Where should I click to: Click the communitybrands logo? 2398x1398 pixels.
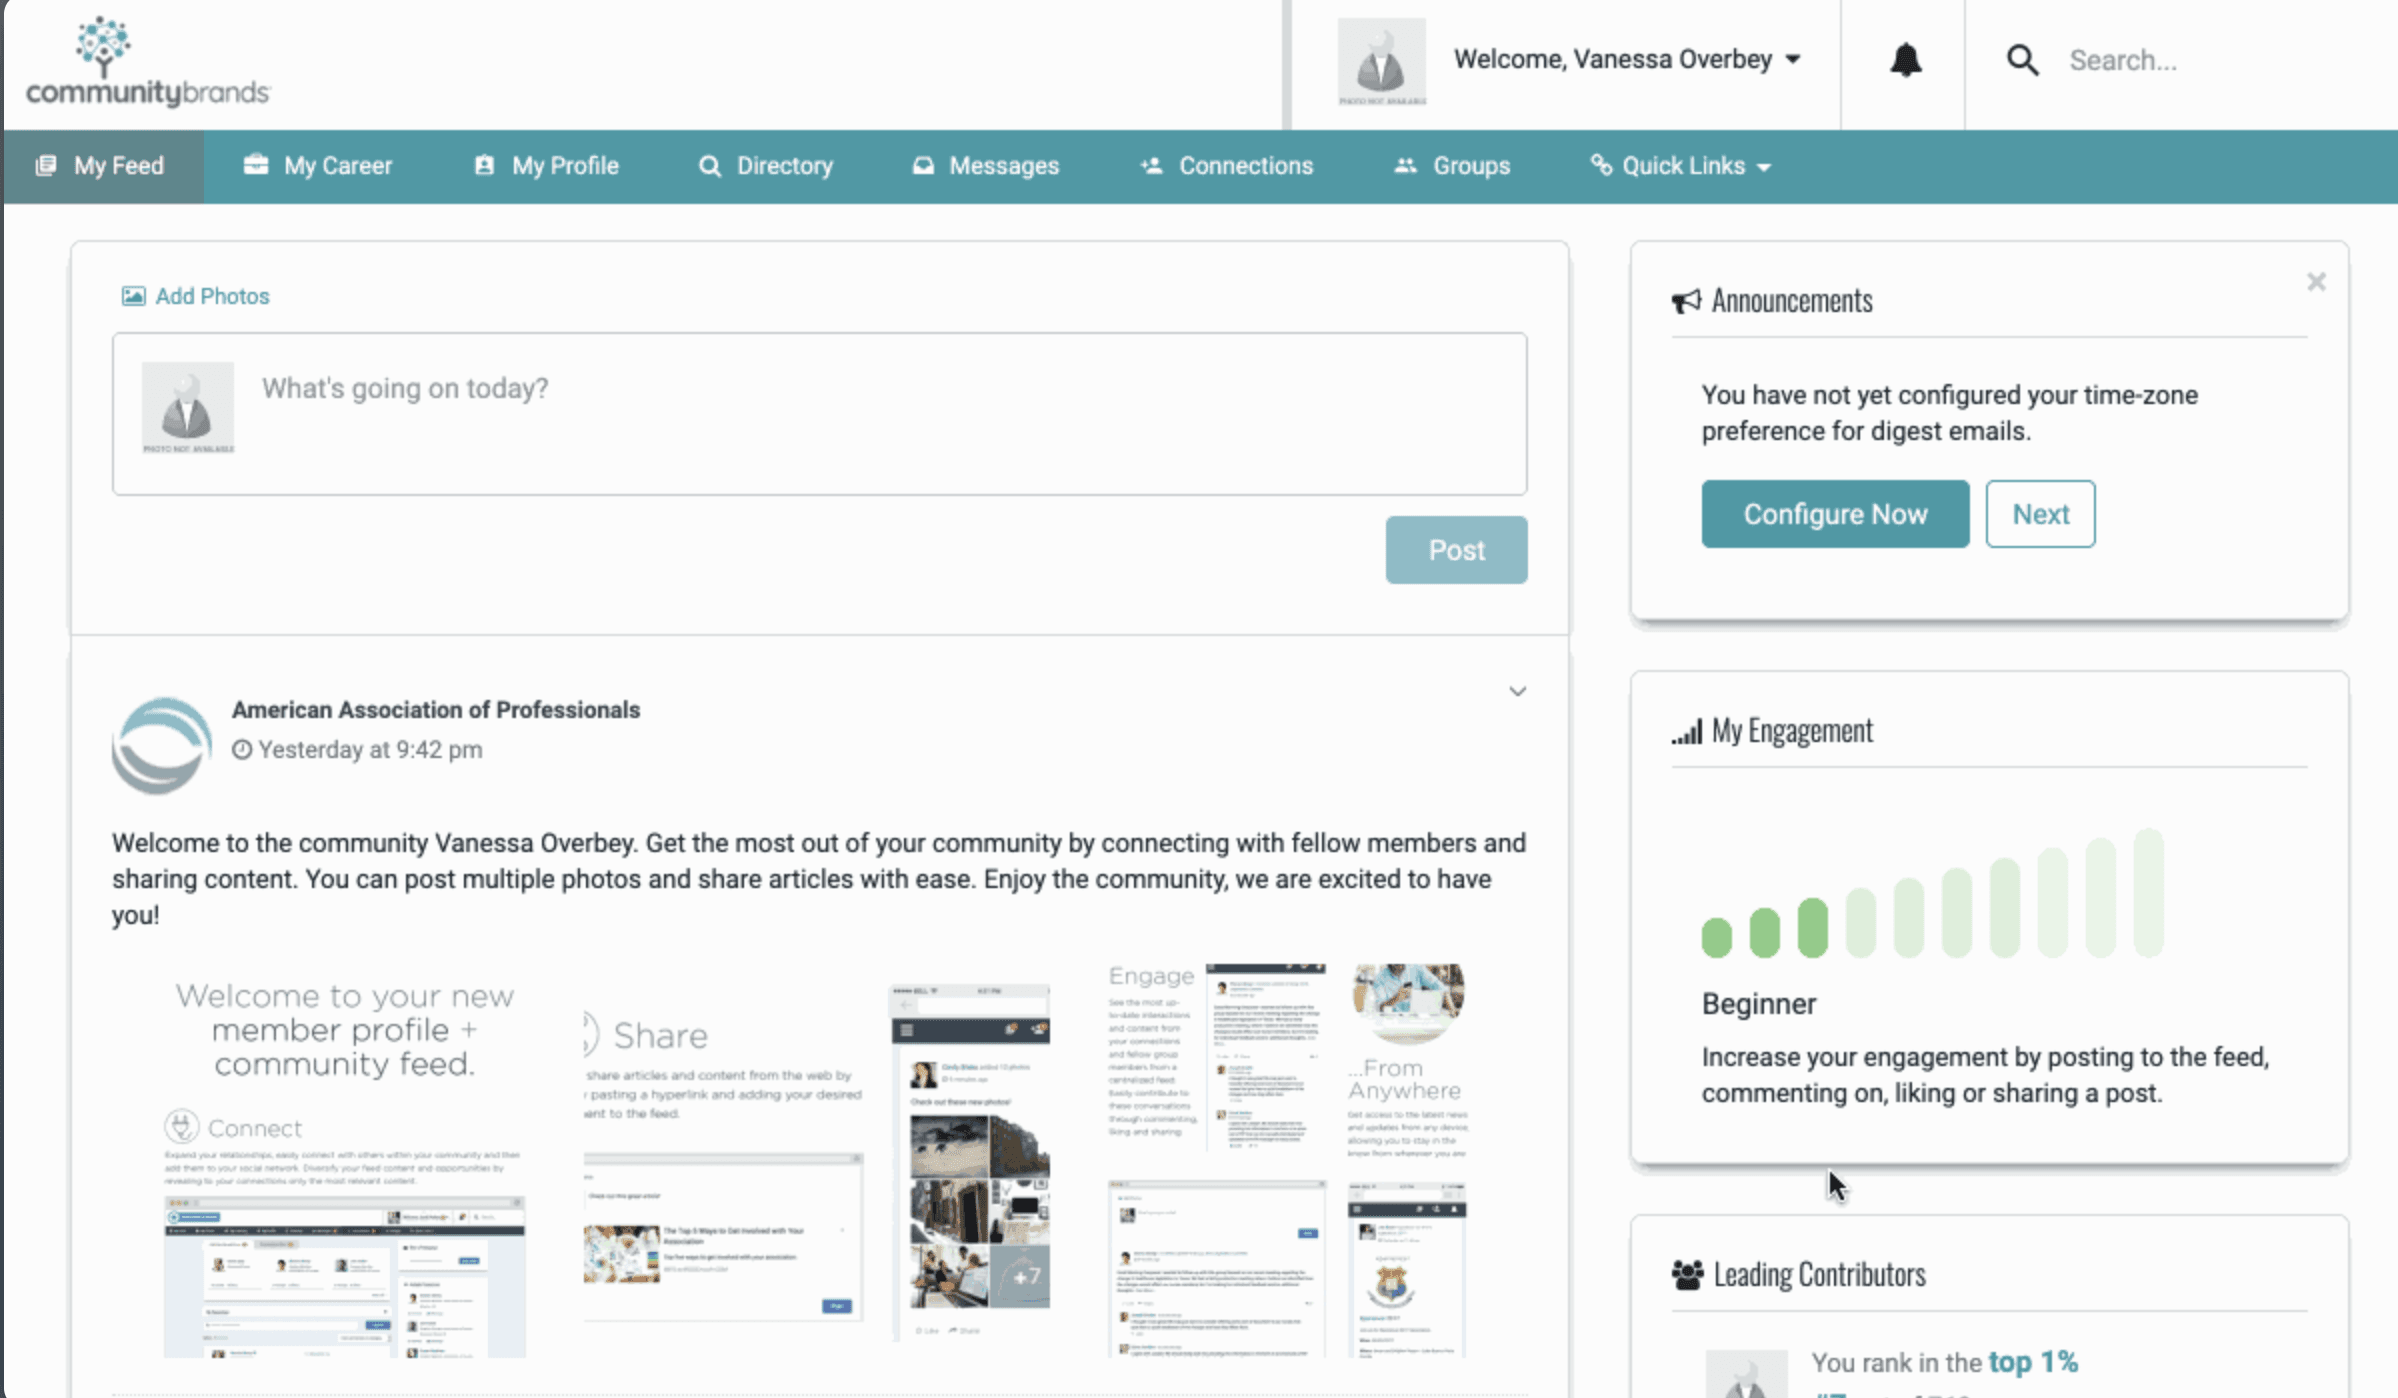coord(147,62)
